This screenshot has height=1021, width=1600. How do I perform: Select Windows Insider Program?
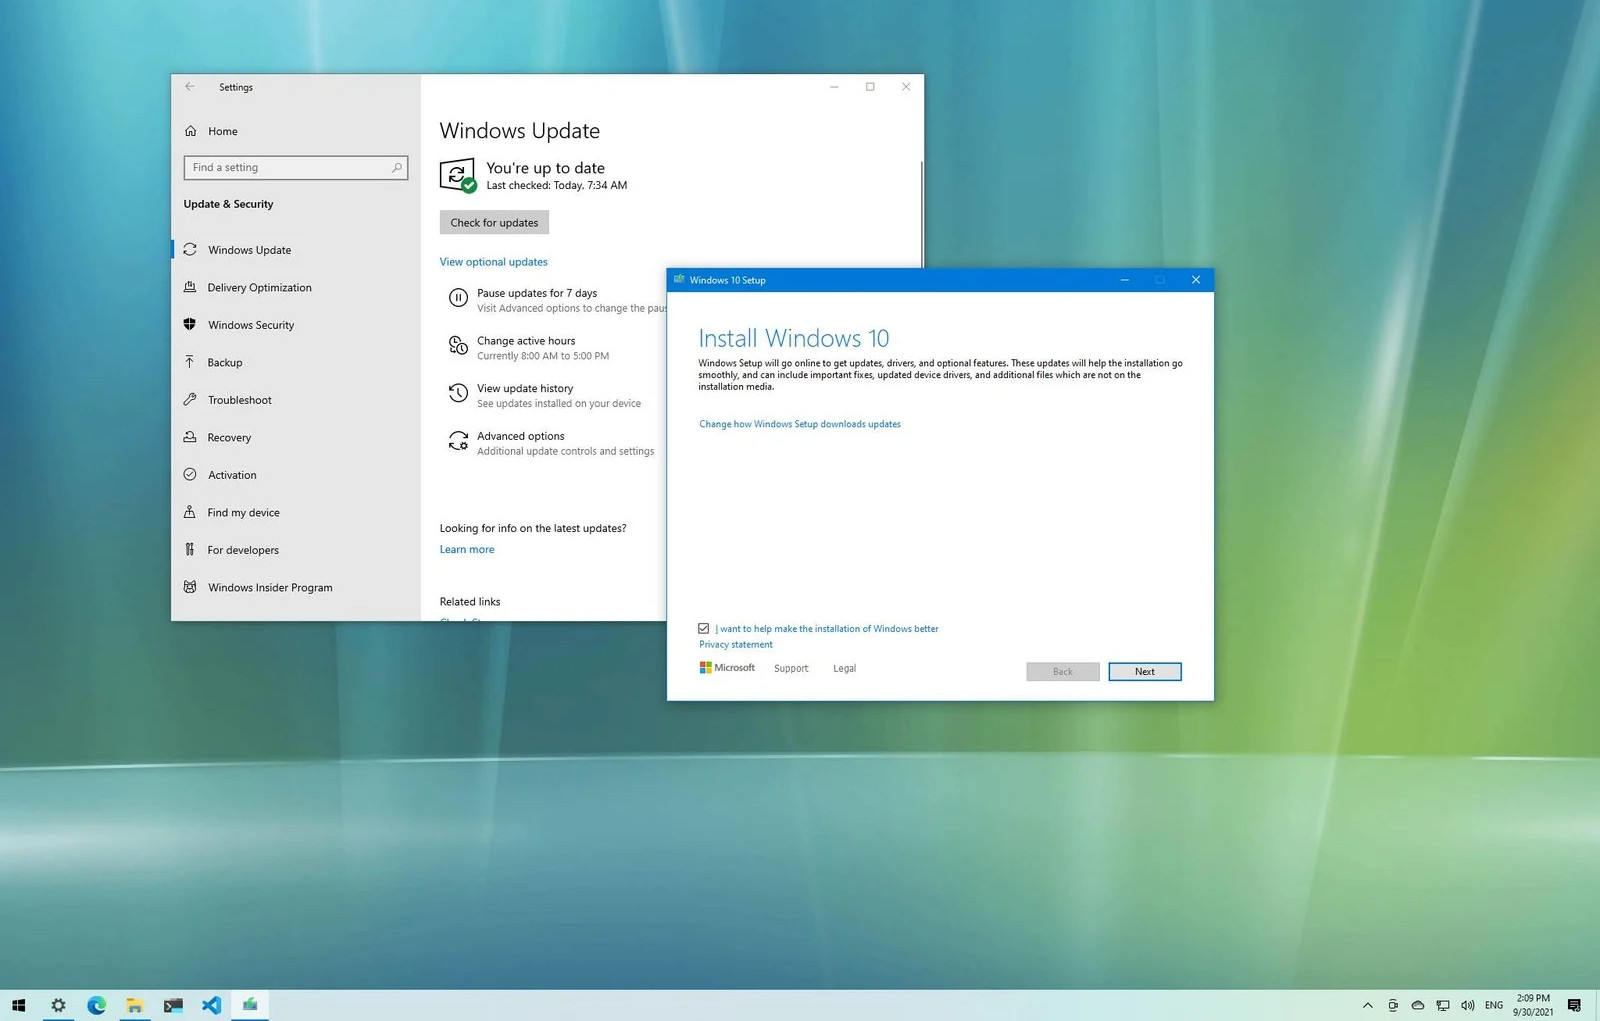[269, 587]
